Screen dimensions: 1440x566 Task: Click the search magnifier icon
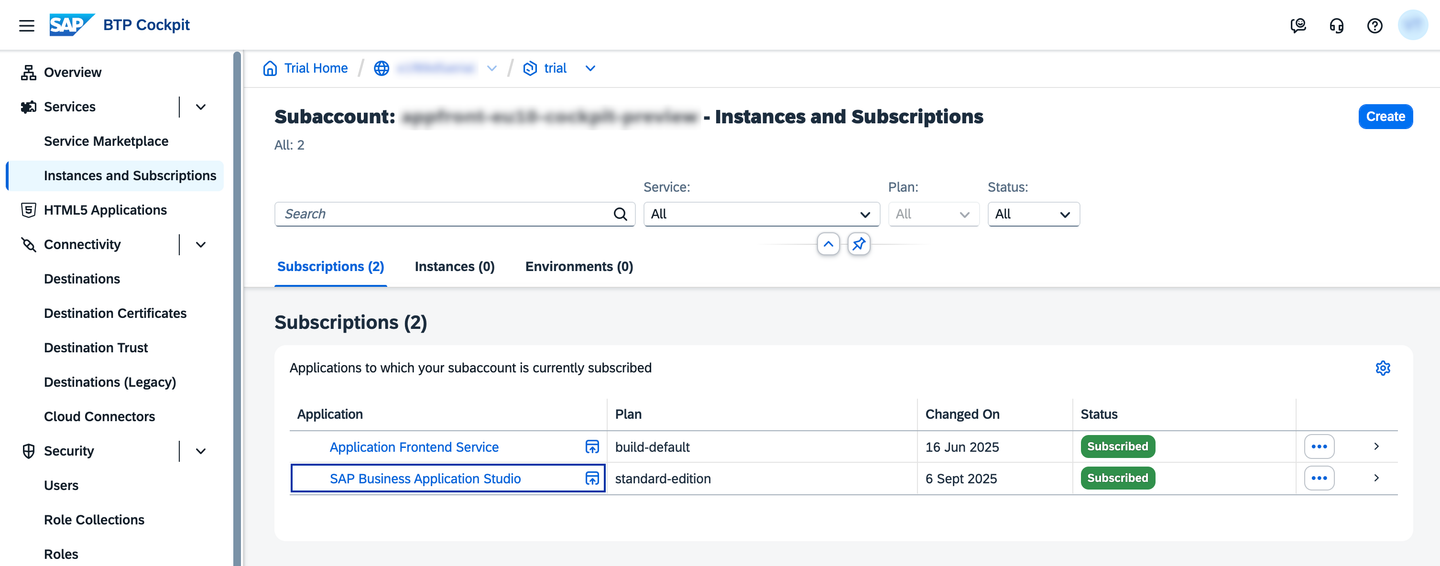pyautogui.click(x=621, y=214)
